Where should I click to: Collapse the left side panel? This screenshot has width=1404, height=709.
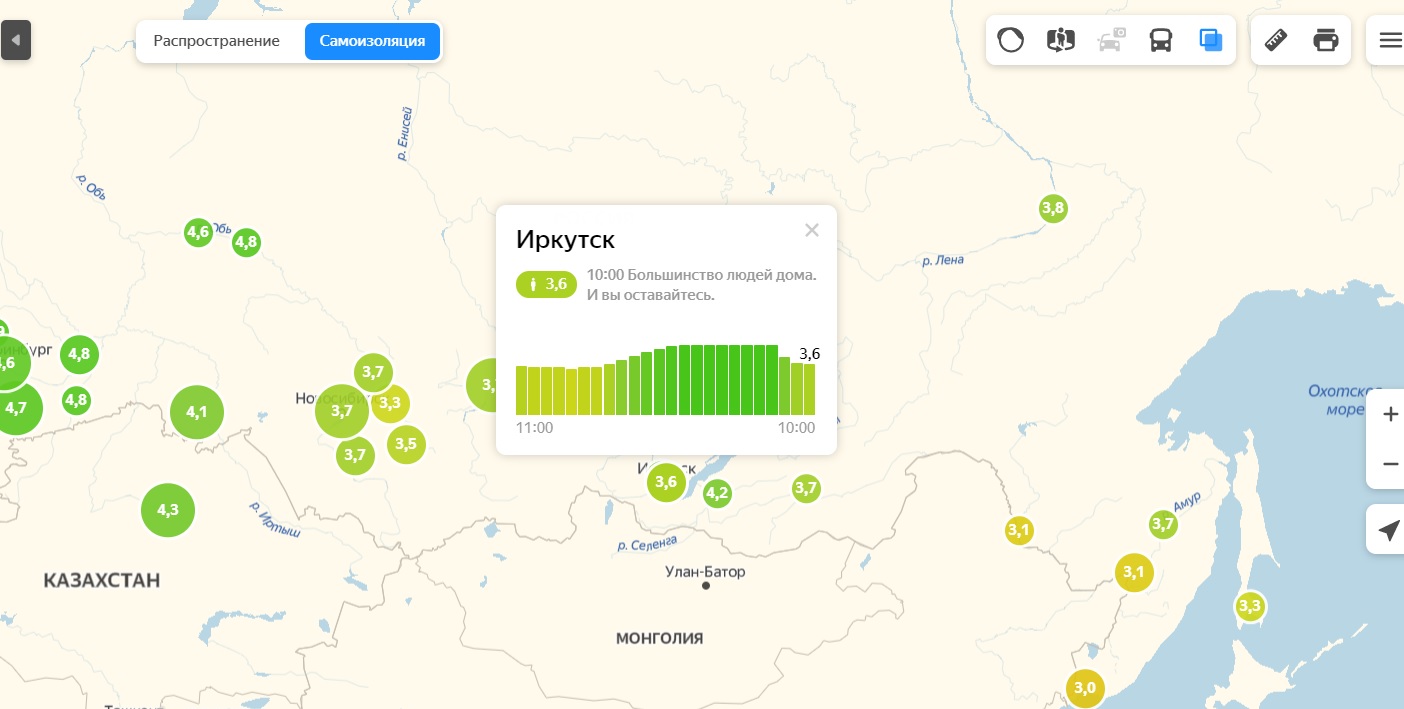(x=16, y=40)
